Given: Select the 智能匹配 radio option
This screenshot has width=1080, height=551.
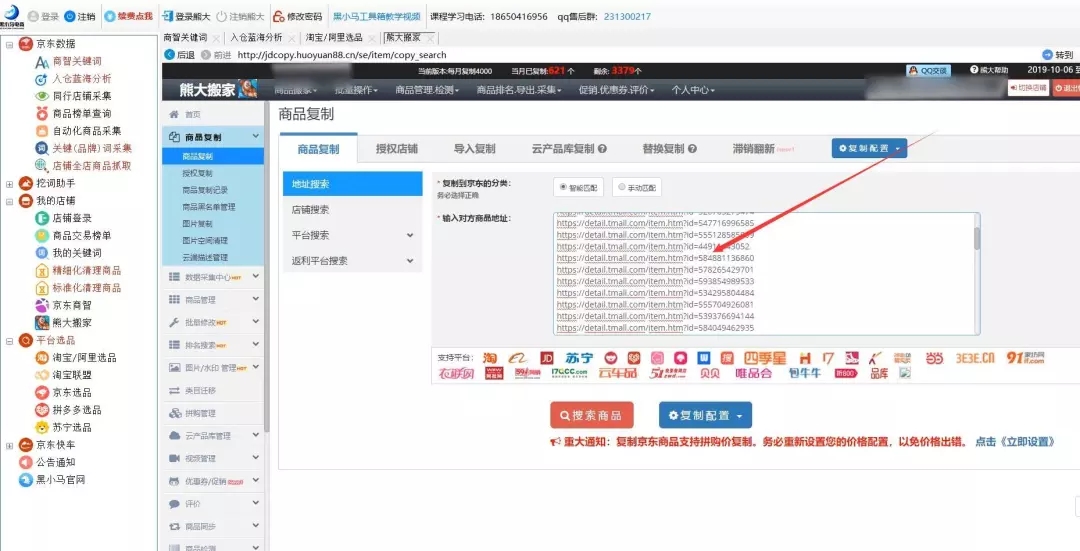Looking at the screenshot, I should click(564, 187).
